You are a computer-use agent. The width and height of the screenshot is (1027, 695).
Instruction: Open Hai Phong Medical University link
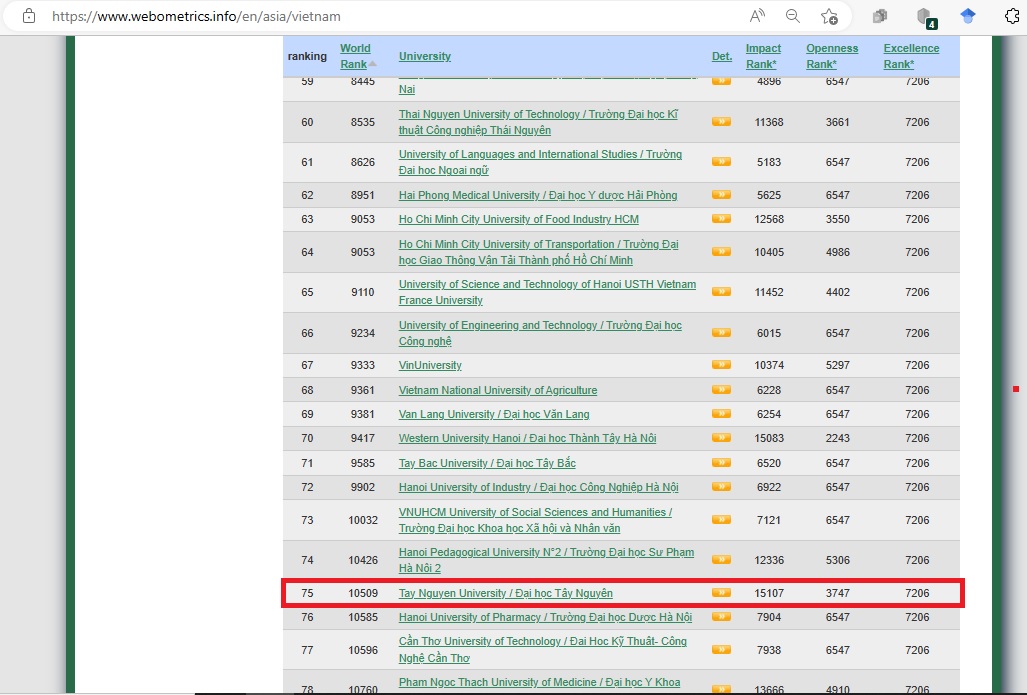point(538,195)
